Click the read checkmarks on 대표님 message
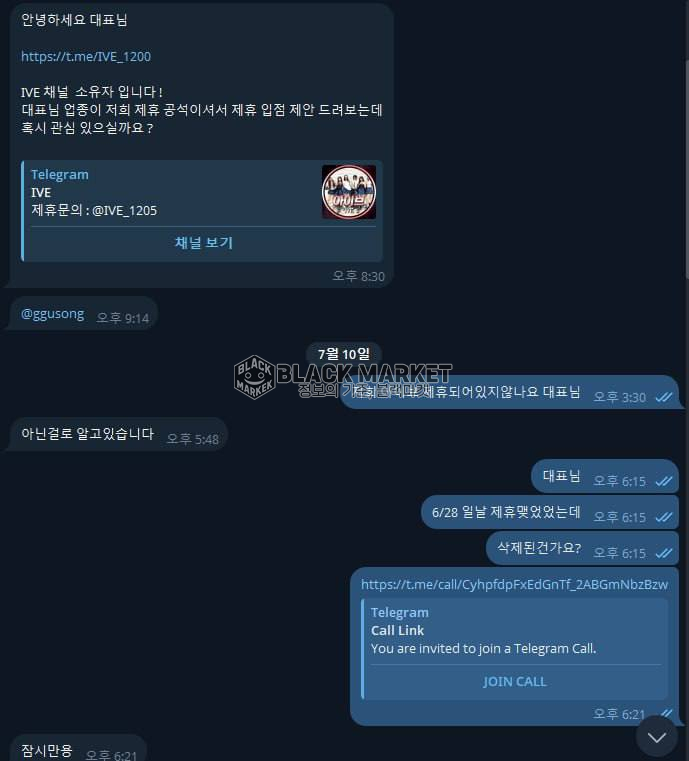The width and height of the screenshot is (689, 761). pos(663,481)
